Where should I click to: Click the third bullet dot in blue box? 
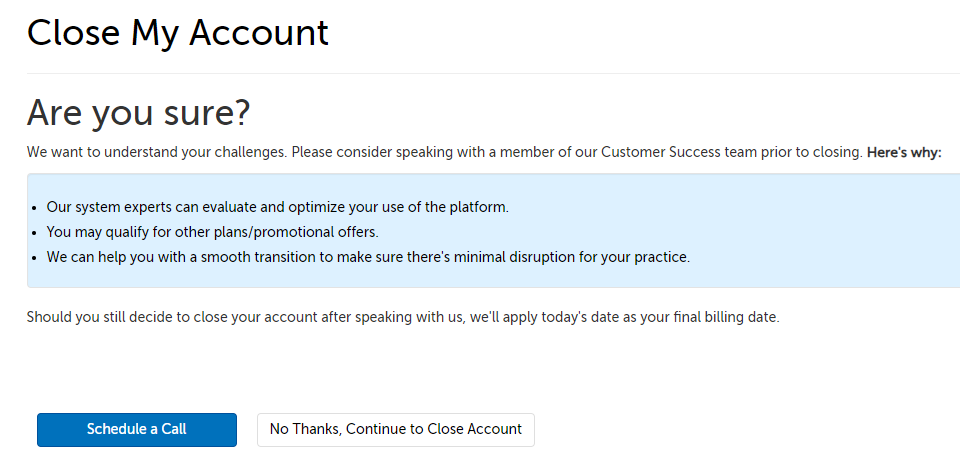click(36, 258)
